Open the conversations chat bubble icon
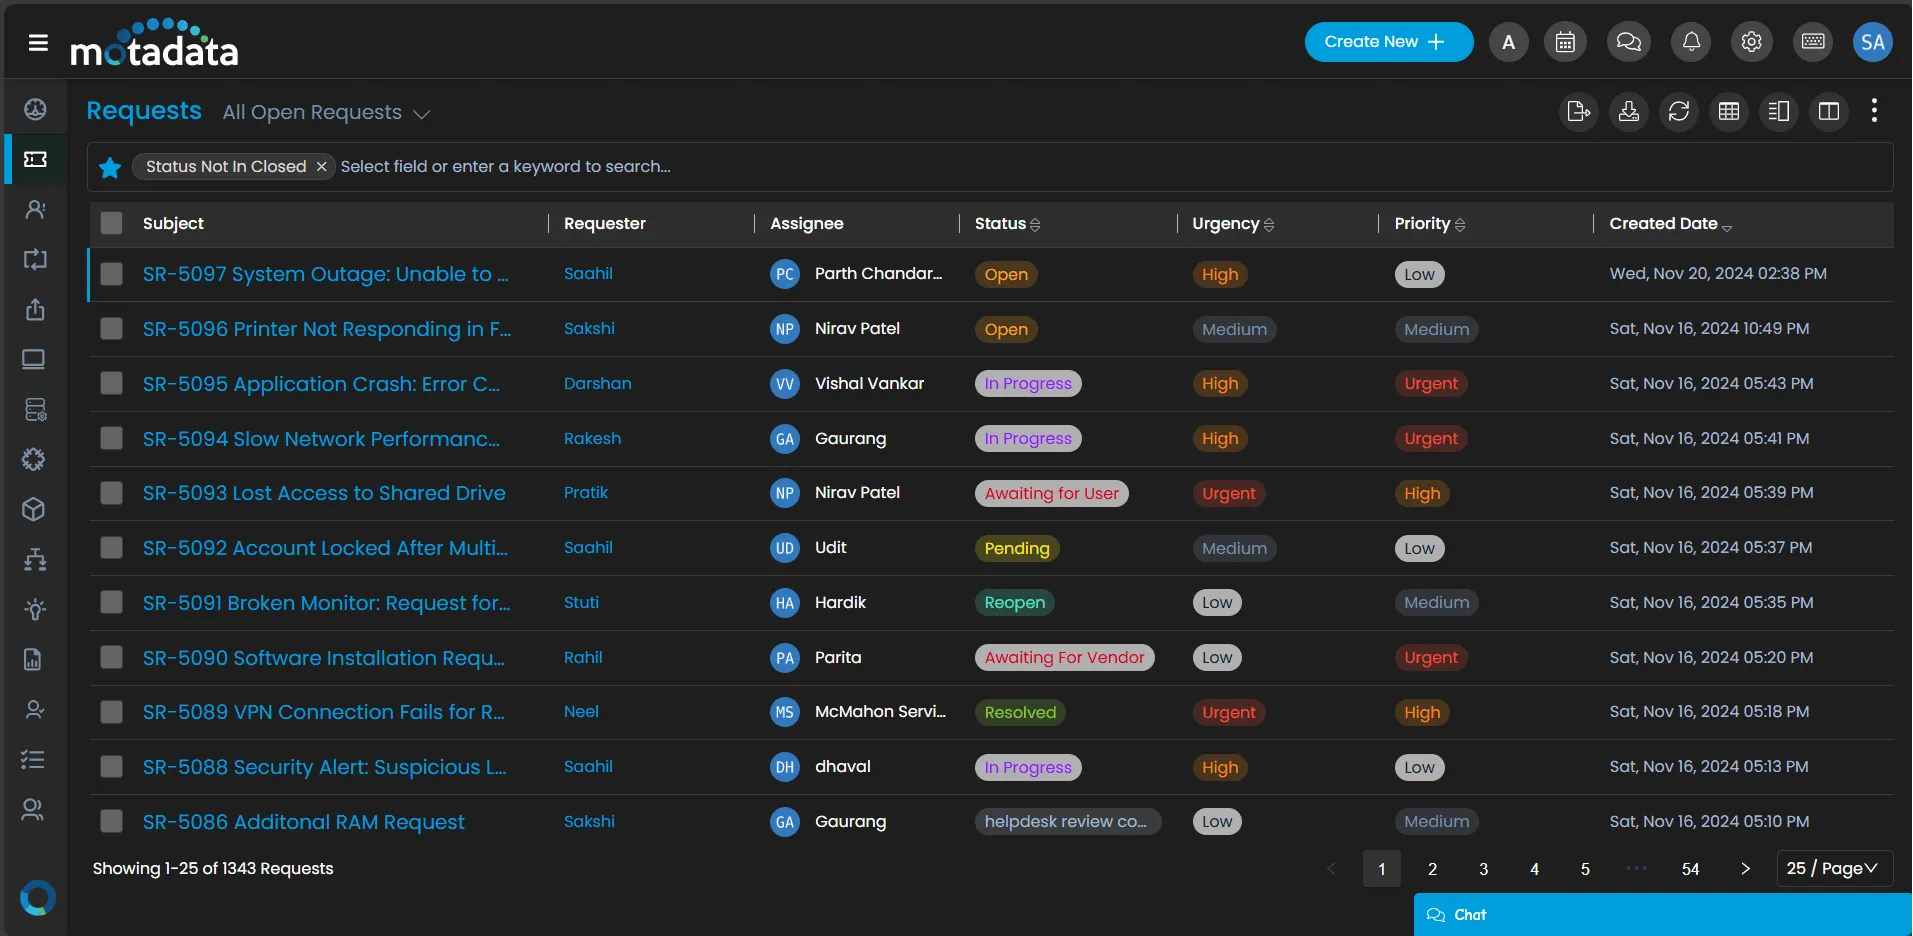1913x936 pixels. pyautogui.click(x=1628, y=42)
